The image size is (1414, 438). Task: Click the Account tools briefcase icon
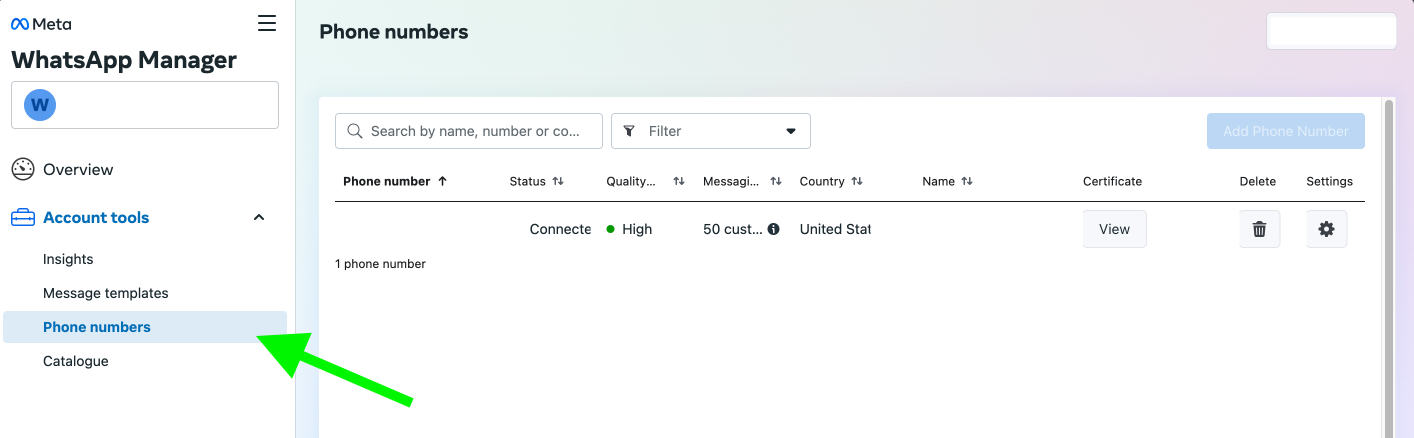tap(23, 218)
